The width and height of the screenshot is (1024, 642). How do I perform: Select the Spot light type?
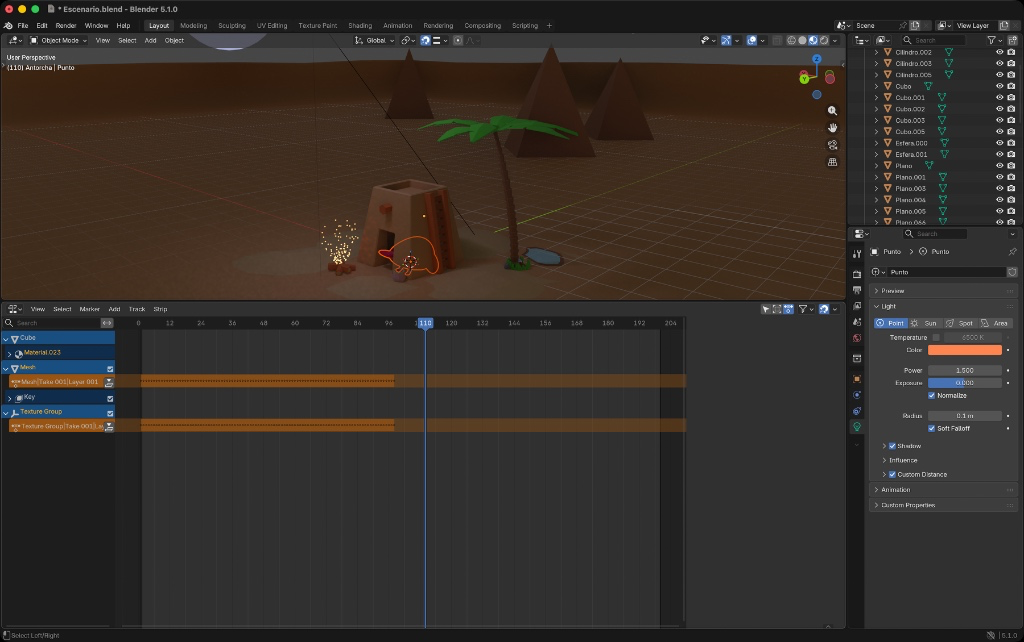[x=959, y=323]
